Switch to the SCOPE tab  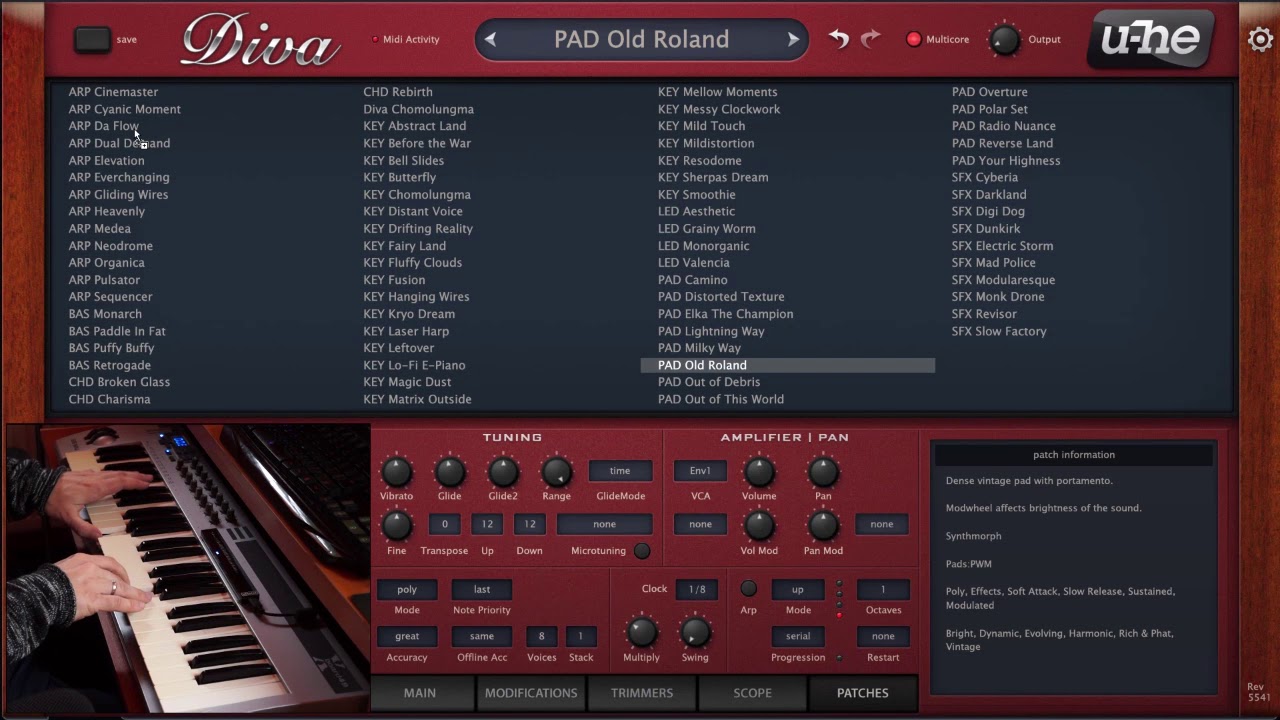[752, 693]
